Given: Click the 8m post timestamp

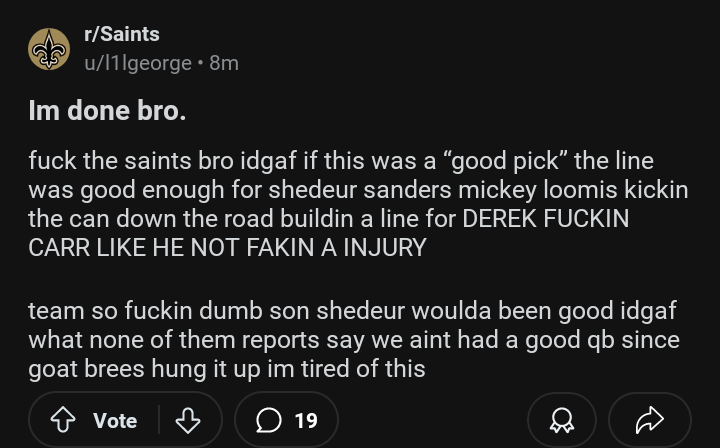Looking at the screenshot, I should [224, 63].
